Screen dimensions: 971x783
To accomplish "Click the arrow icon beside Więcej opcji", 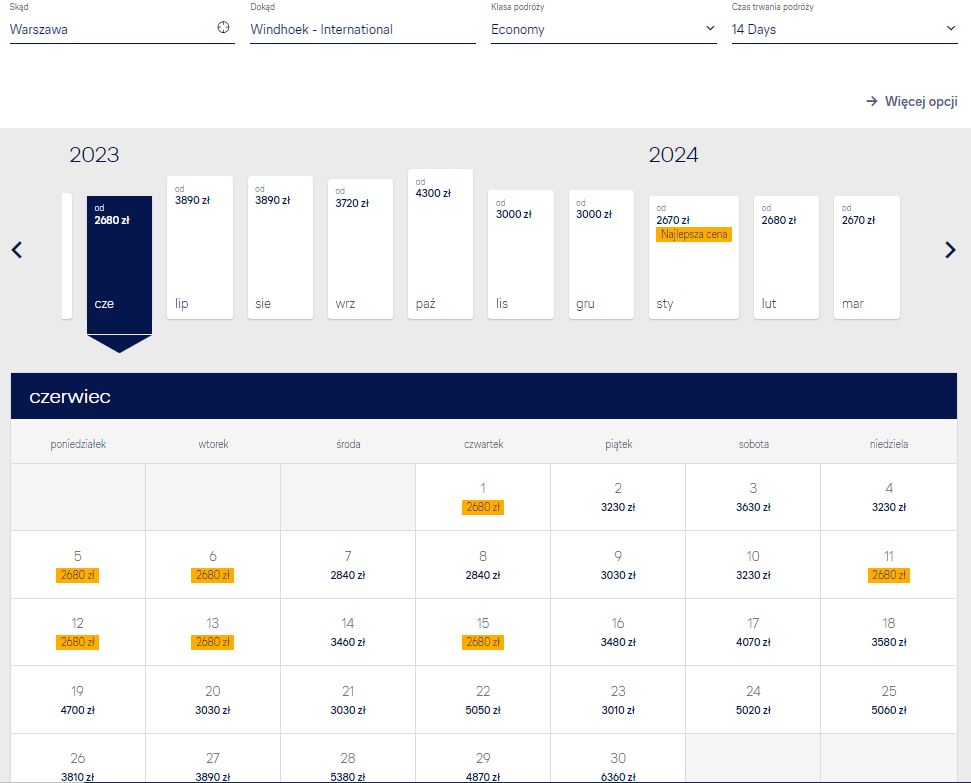I will click(871, 101).
